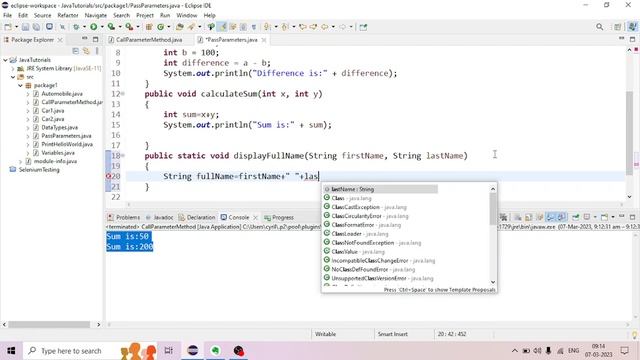Close the PassParameters.java editor tab
Image resolution: width=640 pixels, height=360 pixels.
[x=264, y=40]
